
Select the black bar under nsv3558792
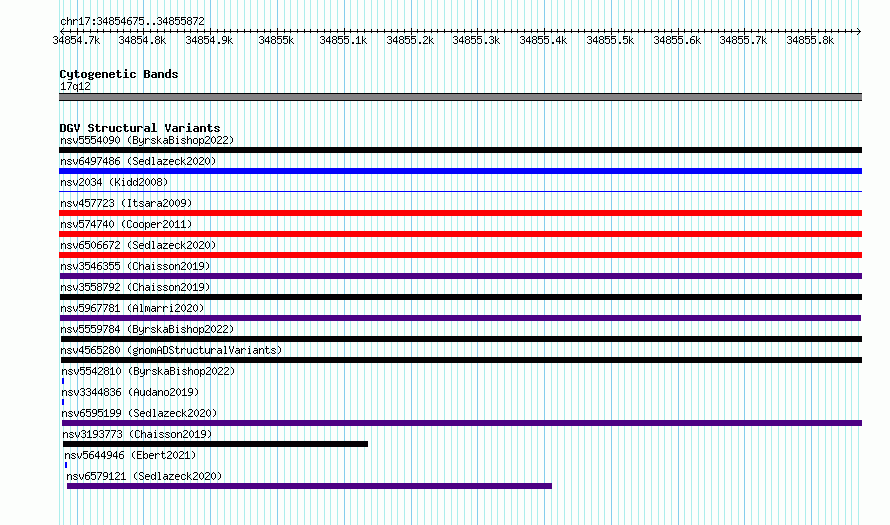click(x=460, y=297)
